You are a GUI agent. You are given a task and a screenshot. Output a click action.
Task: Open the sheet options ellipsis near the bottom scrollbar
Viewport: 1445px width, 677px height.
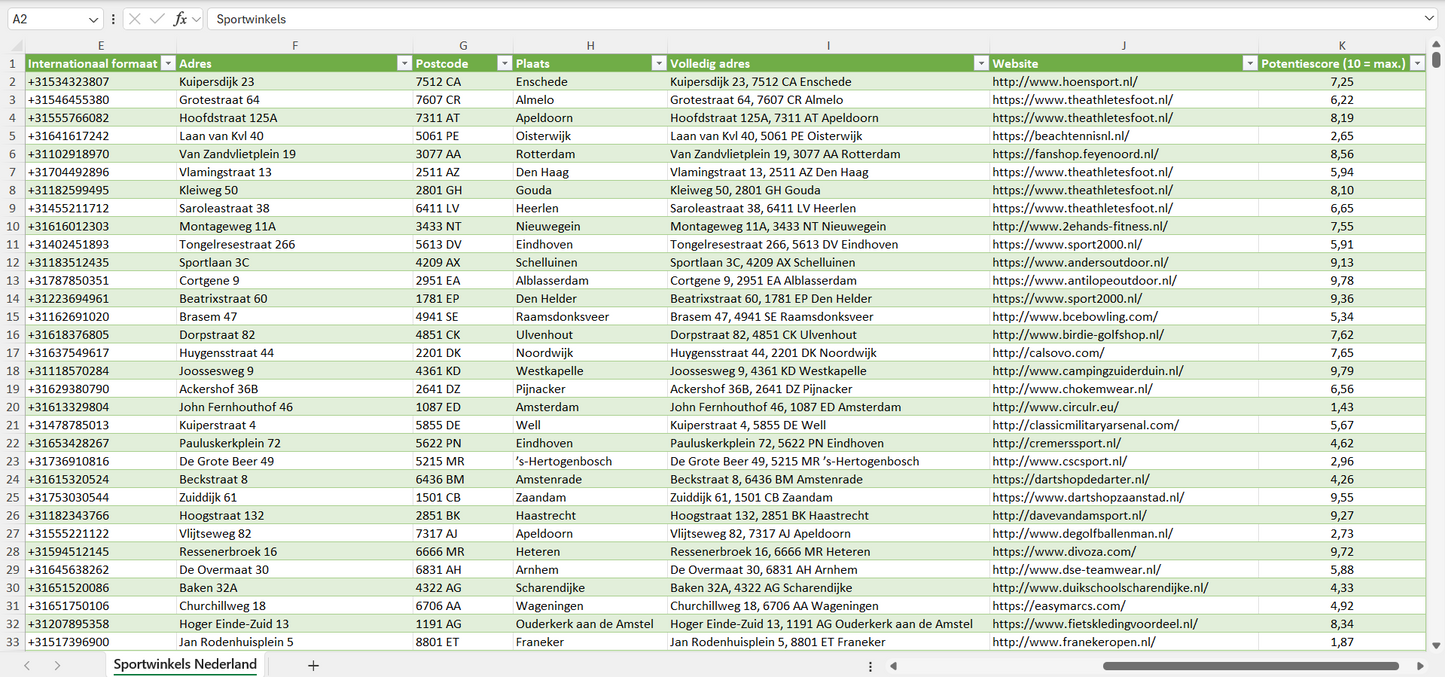tap(870, 665)
